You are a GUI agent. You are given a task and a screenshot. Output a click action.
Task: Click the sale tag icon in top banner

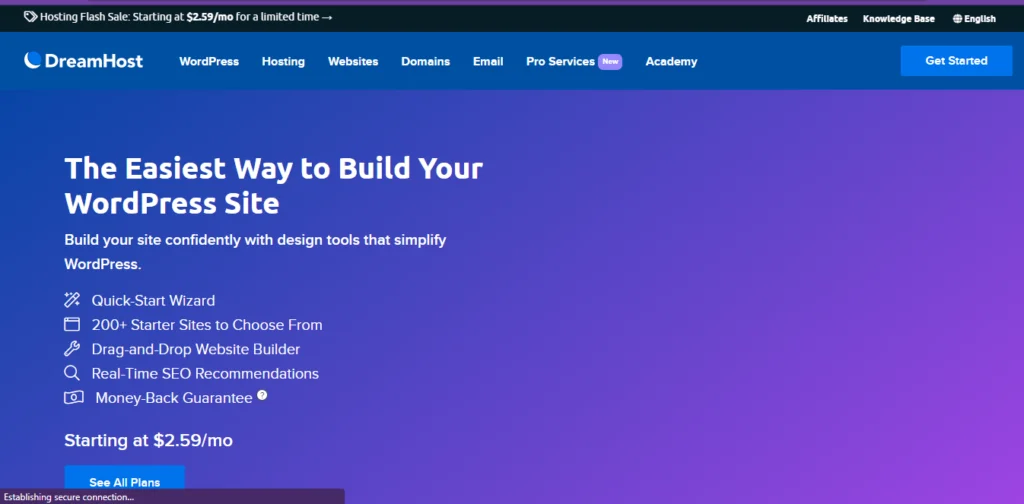[x=30, y=17]
